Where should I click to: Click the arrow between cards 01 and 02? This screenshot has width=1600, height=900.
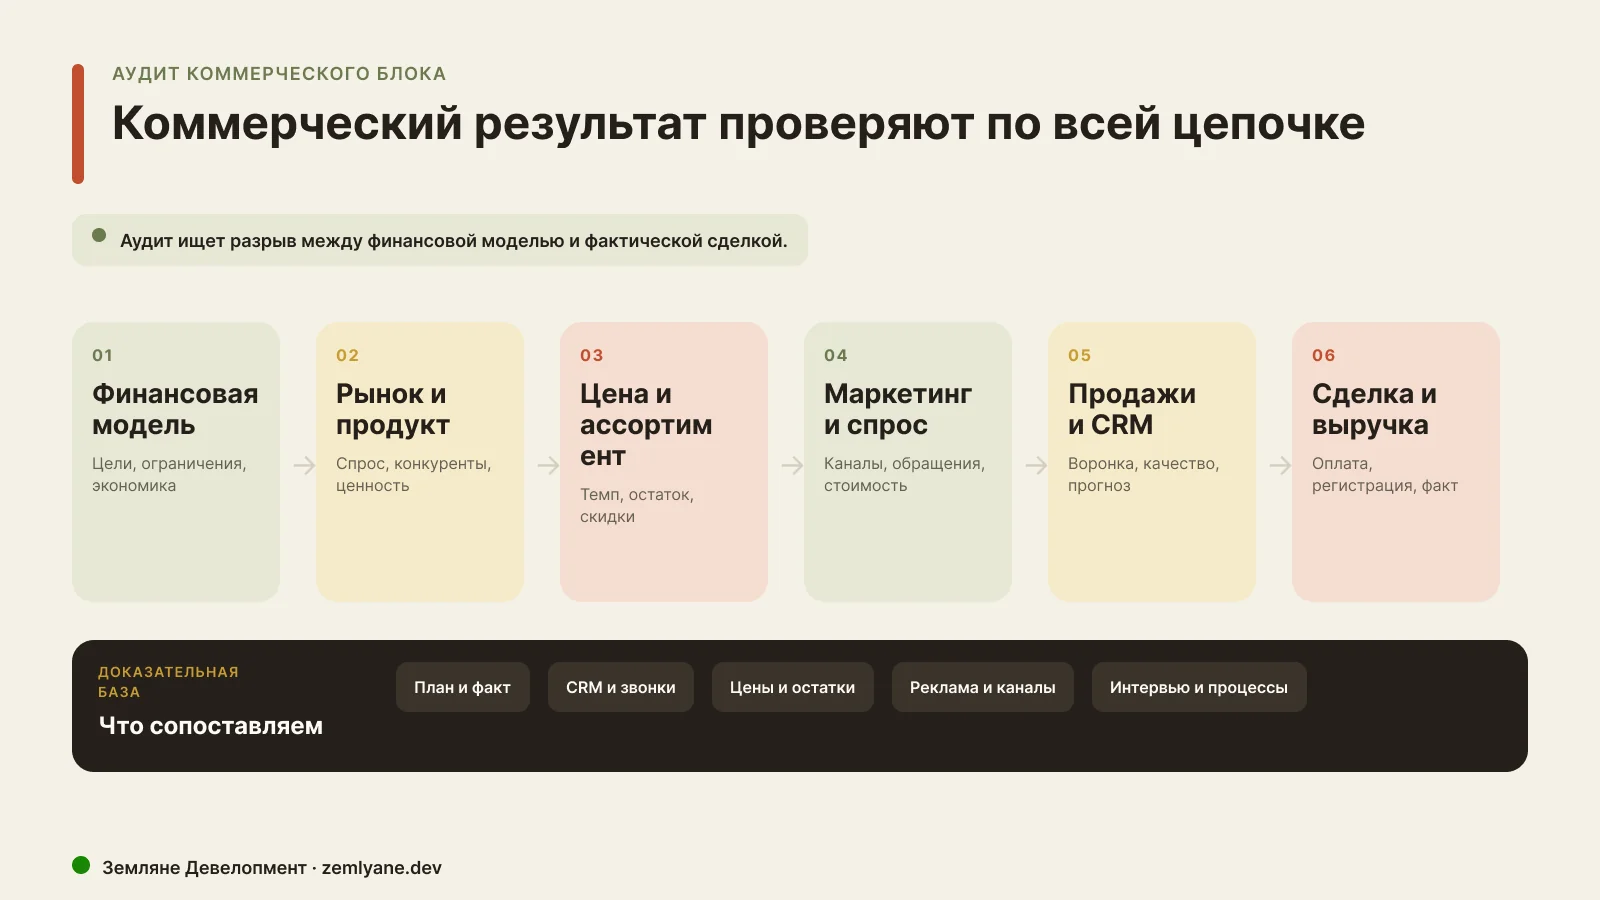pos(304,465)
